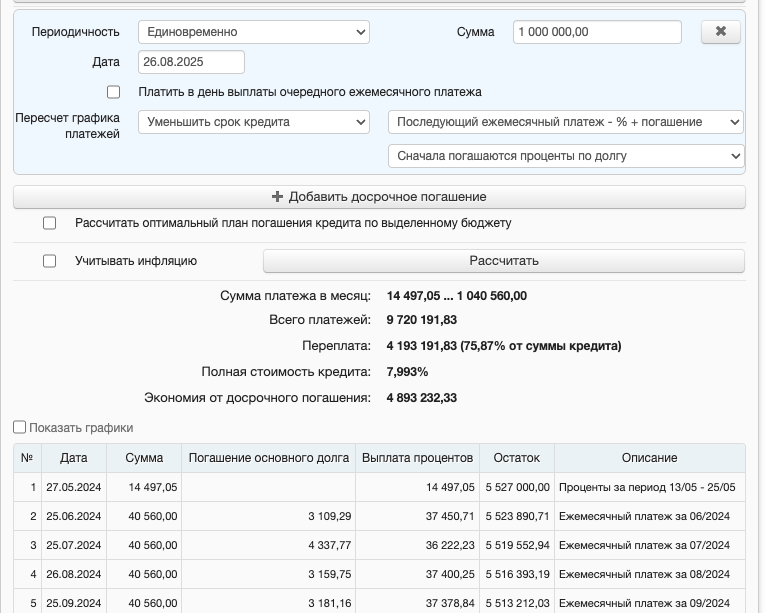The width and height of the screenshot is (777, 613).
Task: Click the № column header
Action: [x=27, y=458]
